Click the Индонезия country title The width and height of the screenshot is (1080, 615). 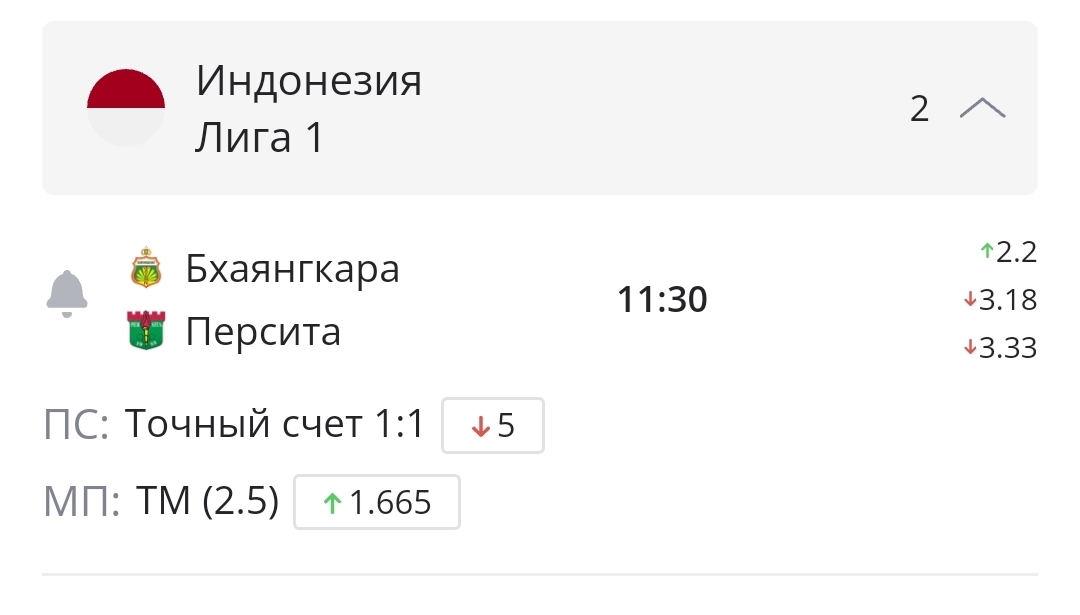(x=308, y=81)
